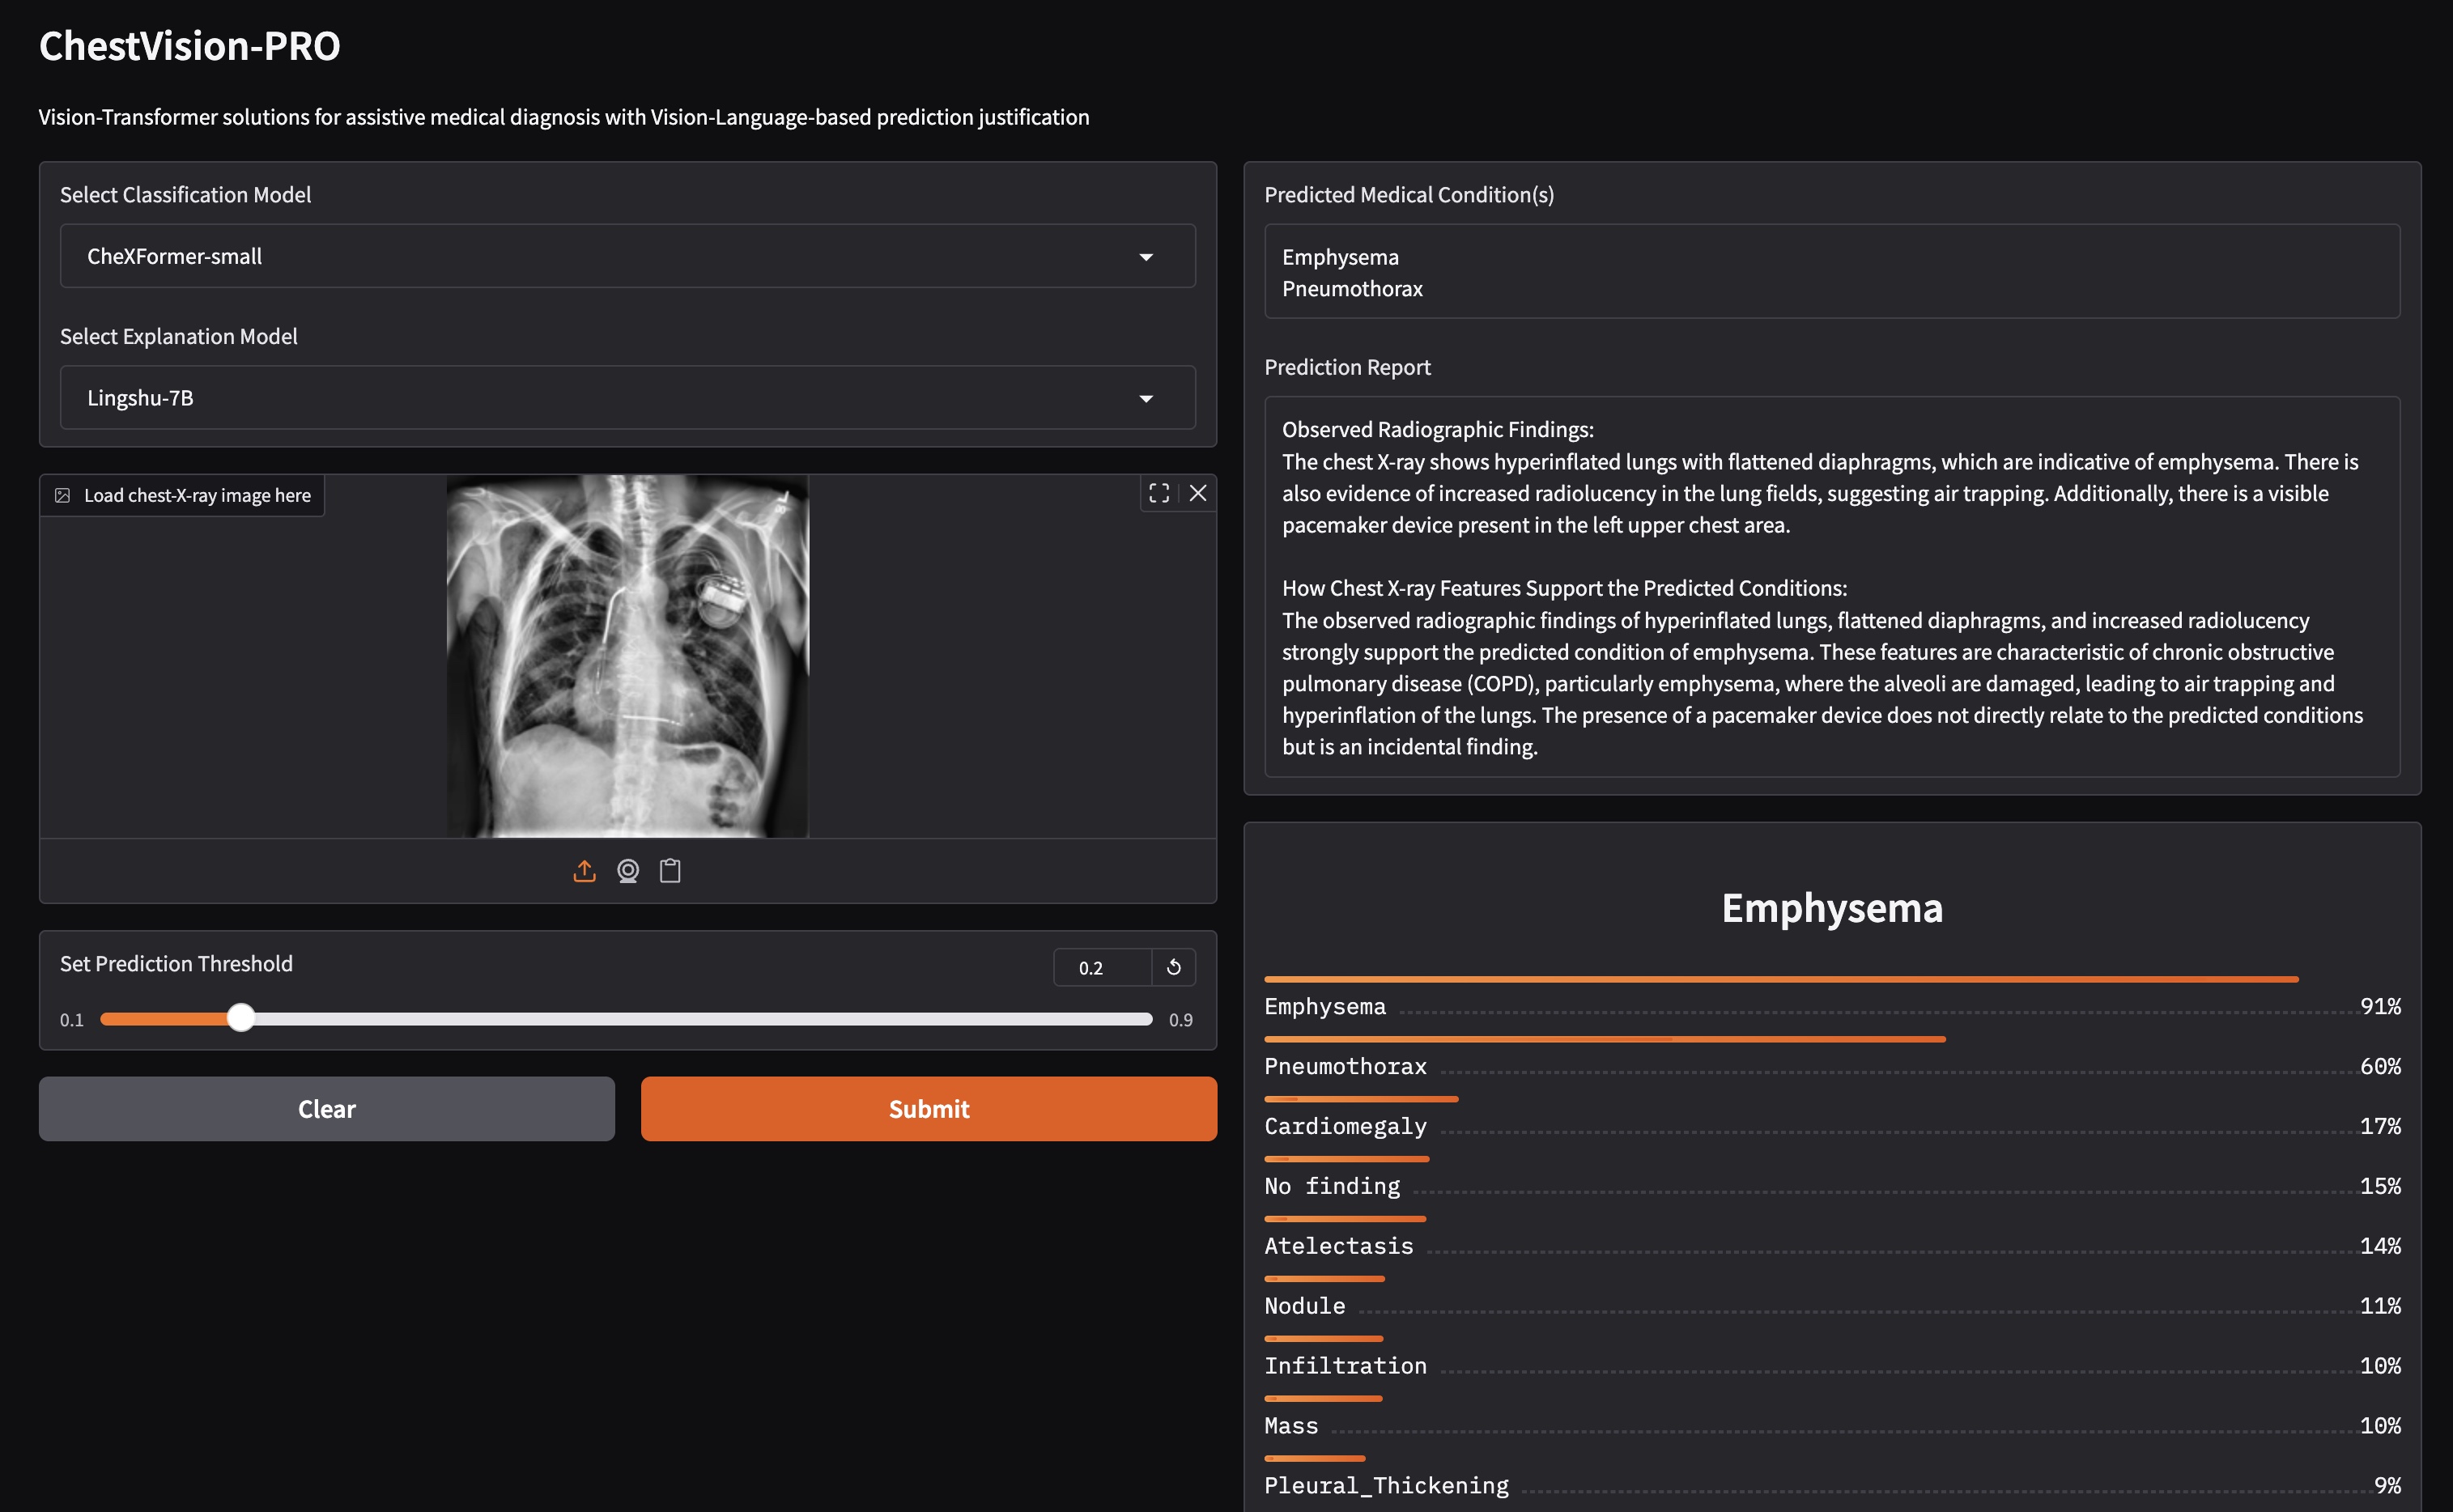The height and width of the screenshot is (1512, 2453).
Task: Click the prediction threshold slider handle
Action: pyautogui.click(x=240, y=1018)
